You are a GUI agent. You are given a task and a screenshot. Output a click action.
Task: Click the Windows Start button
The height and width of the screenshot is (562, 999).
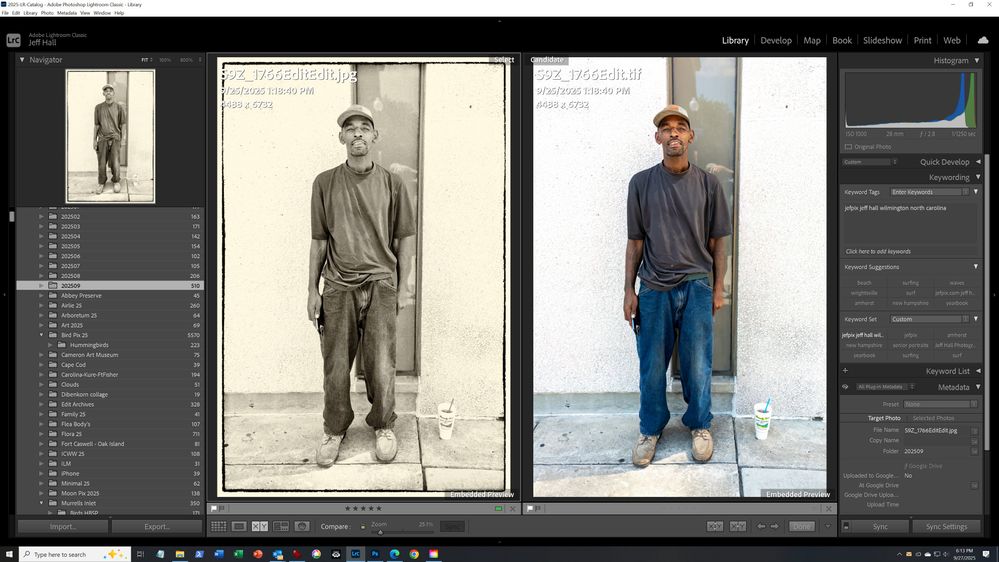(x=9, y=554)
